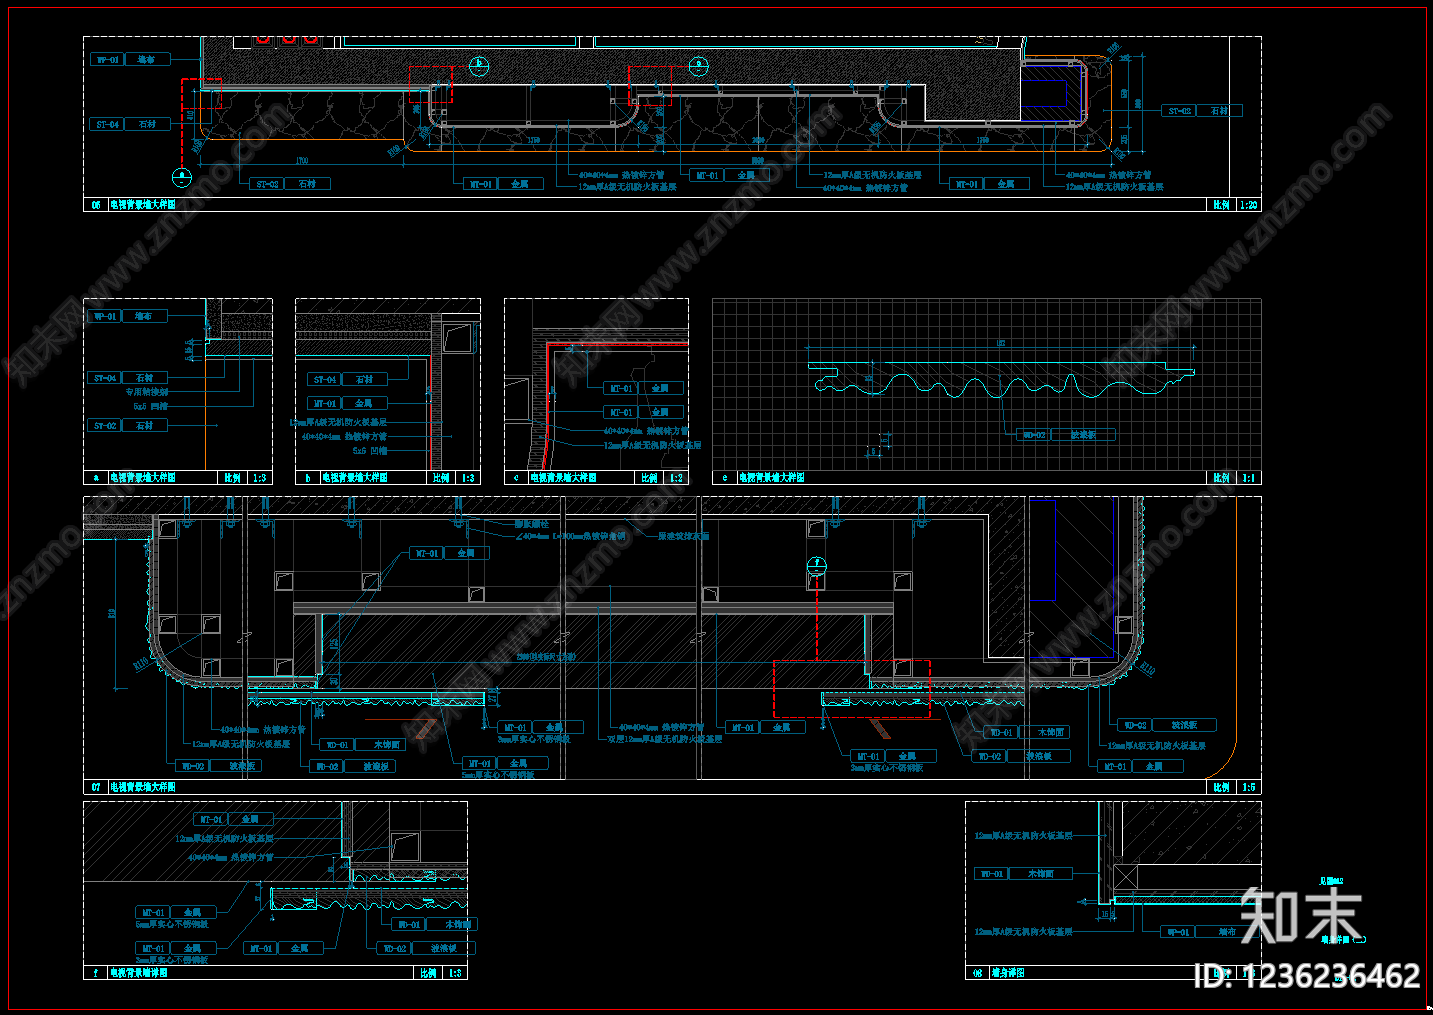
Task: Click the 5x5 凹槽 note in detail a
Action: pyautogui.click(x=151, y=407)
